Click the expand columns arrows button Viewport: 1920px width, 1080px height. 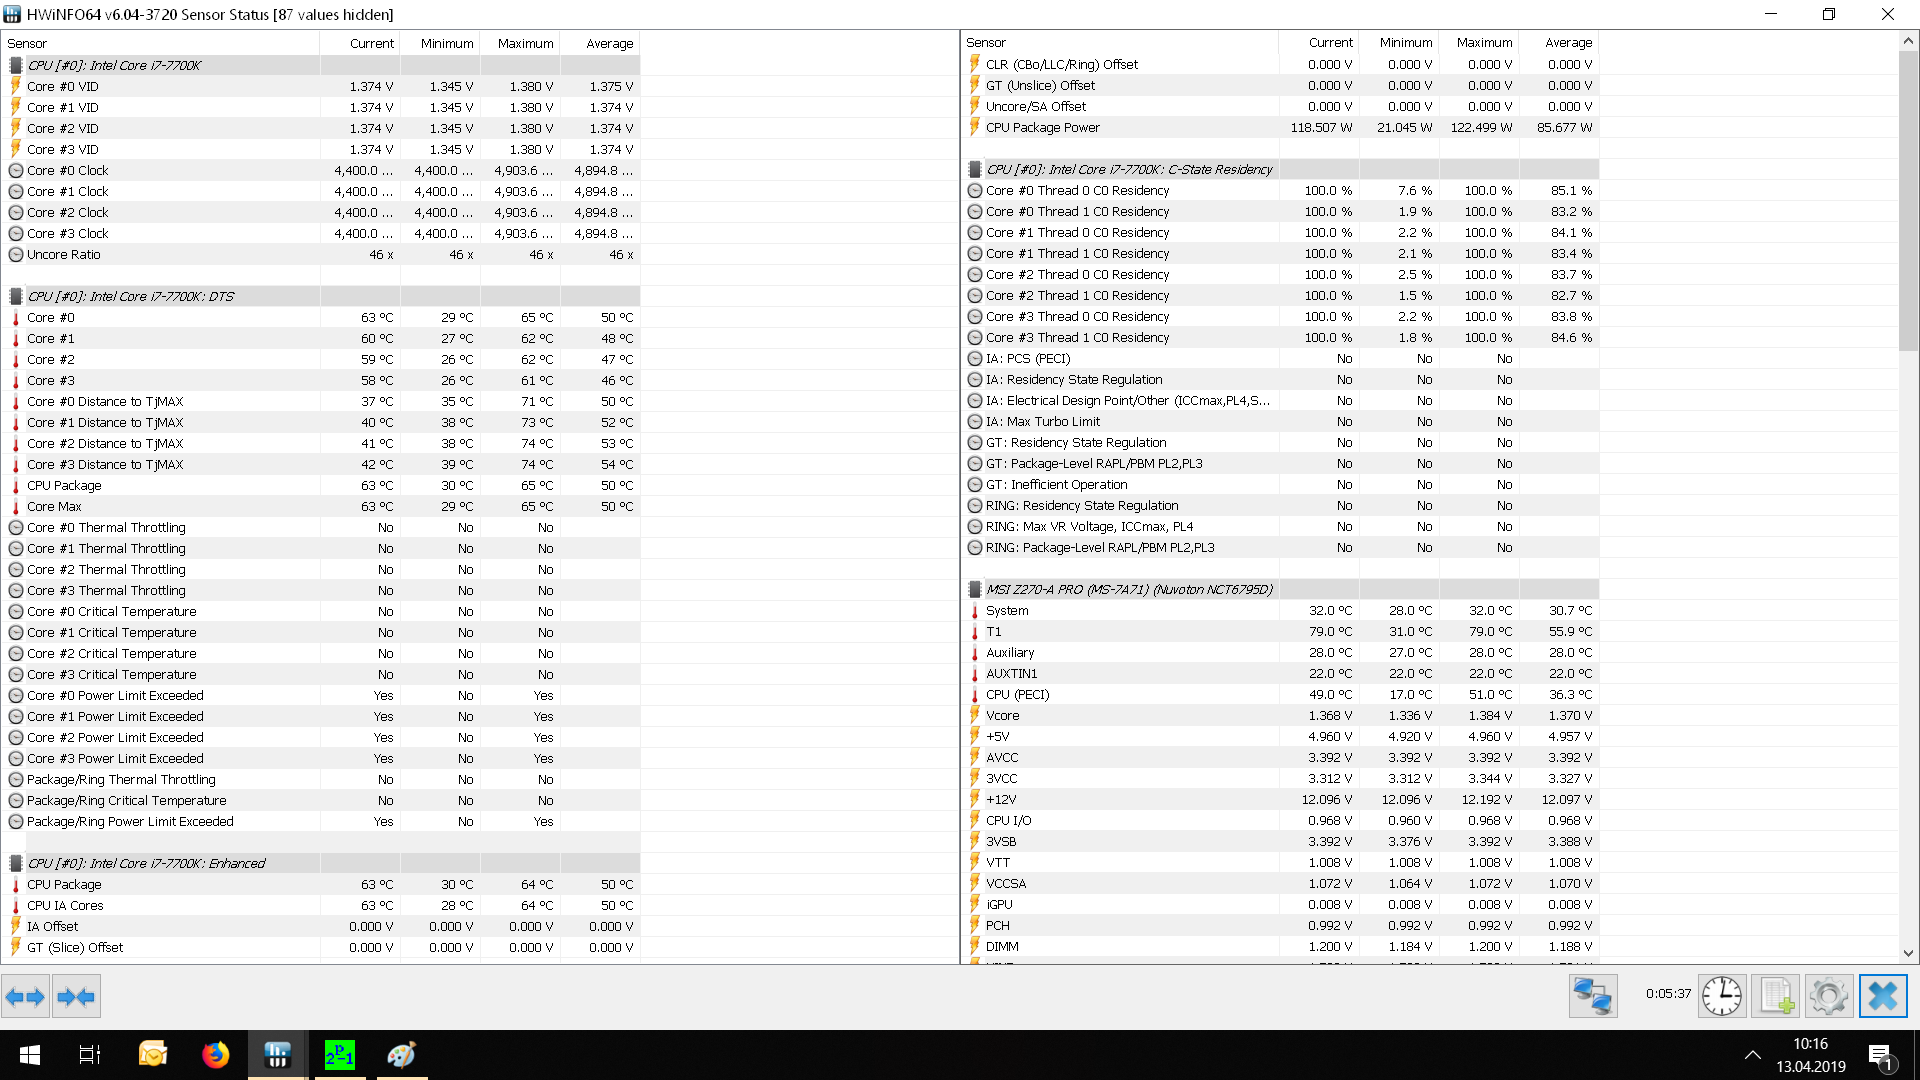(x=26, y=996)
